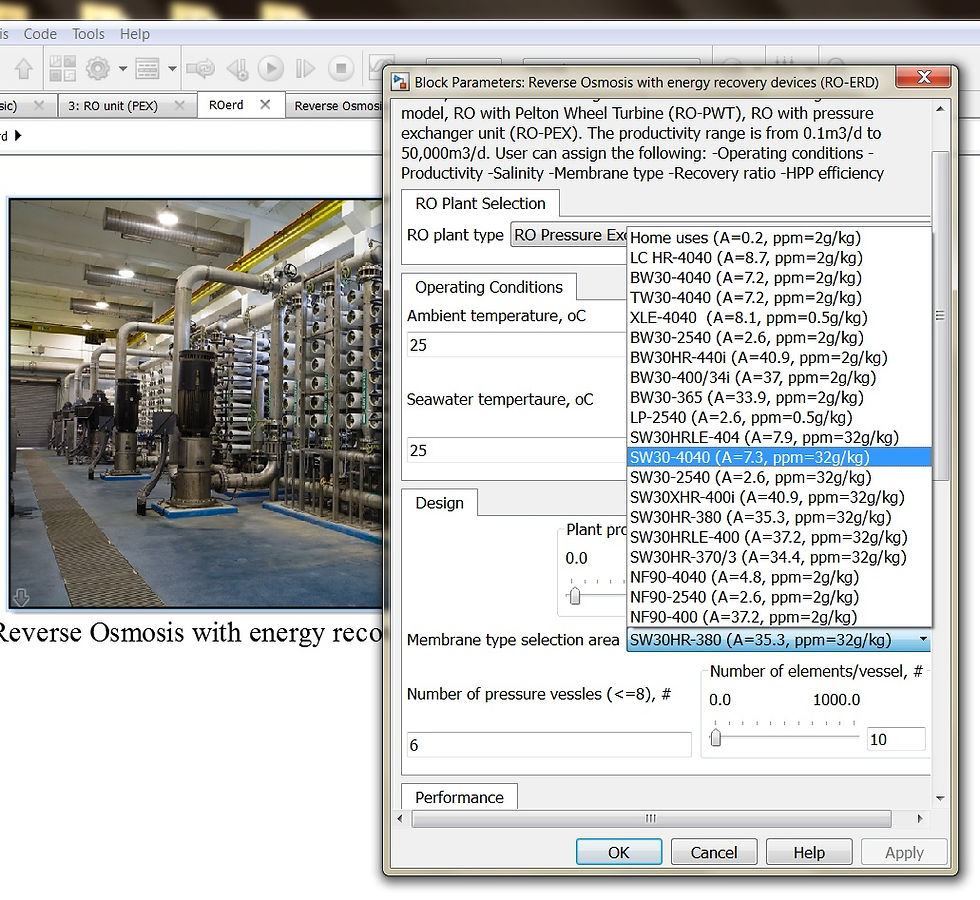
Task: Open Model Configuration gear icon
Action: pyautogui.click(x=97, y=69)
